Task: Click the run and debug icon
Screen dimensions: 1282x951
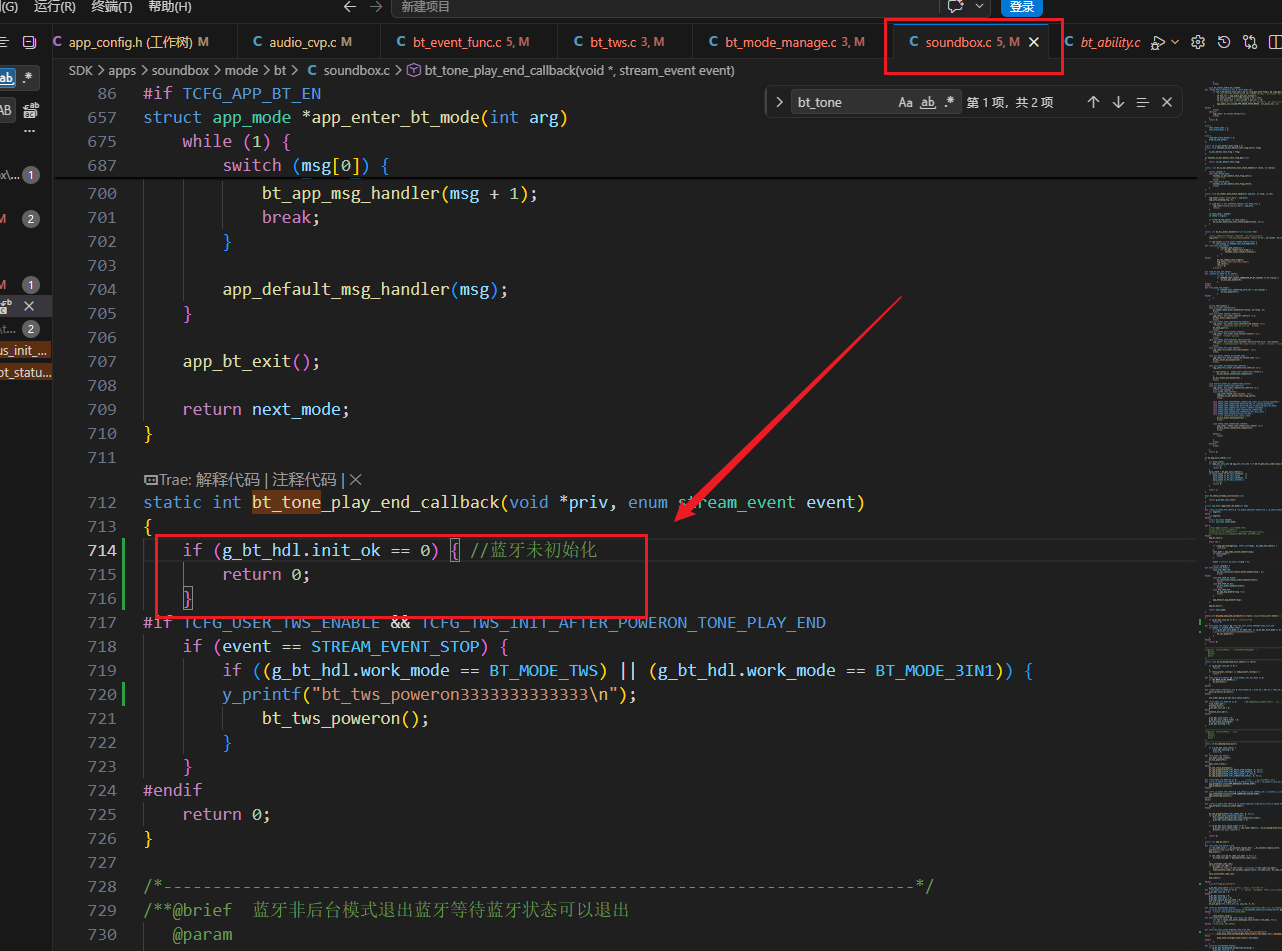Action: point(1158,42)
